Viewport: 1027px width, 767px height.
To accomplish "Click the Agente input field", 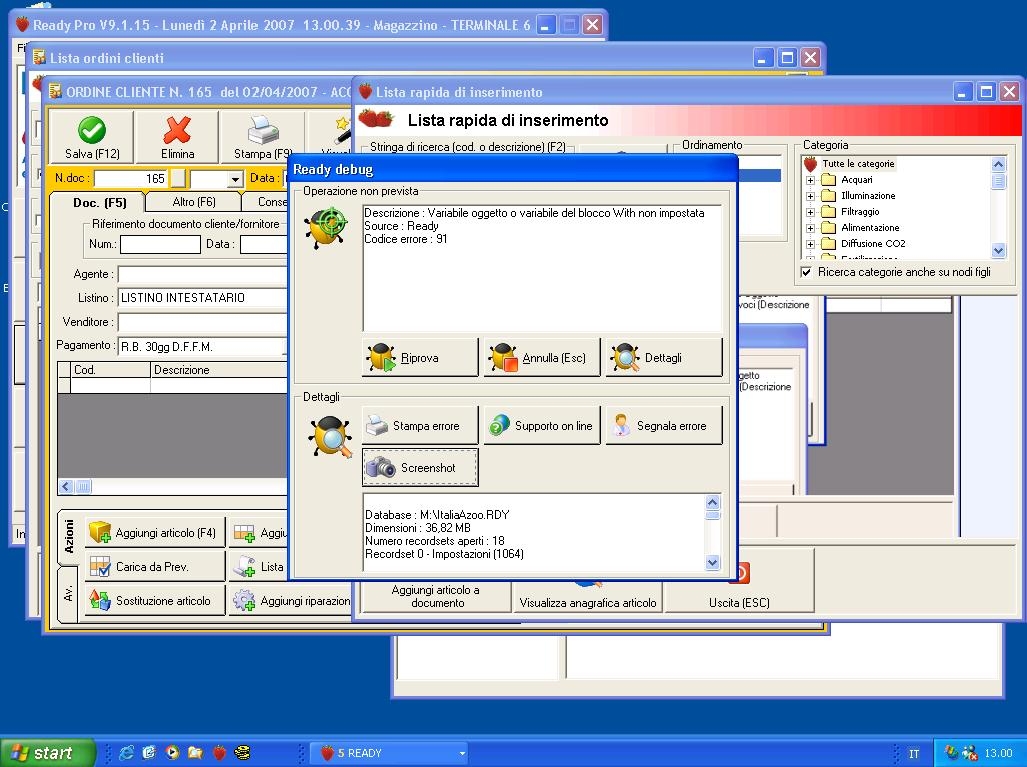I will (x=202, y=274).
